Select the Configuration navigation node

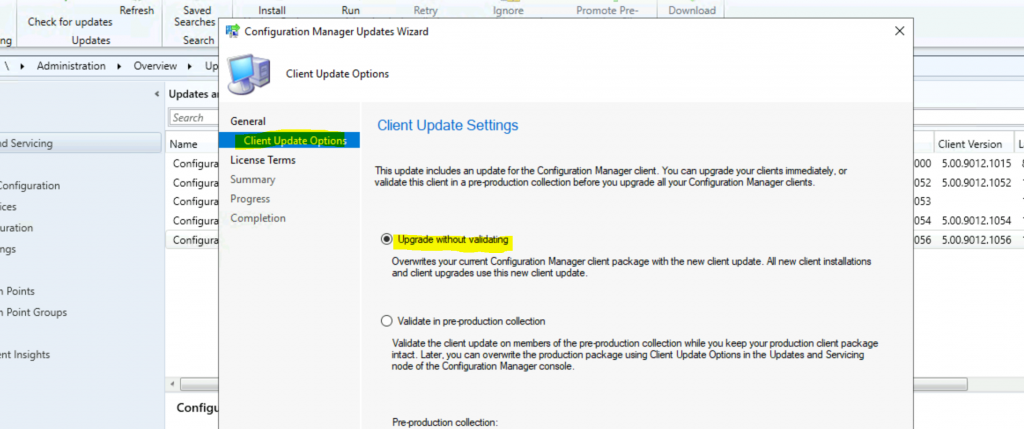click(30, 185)
